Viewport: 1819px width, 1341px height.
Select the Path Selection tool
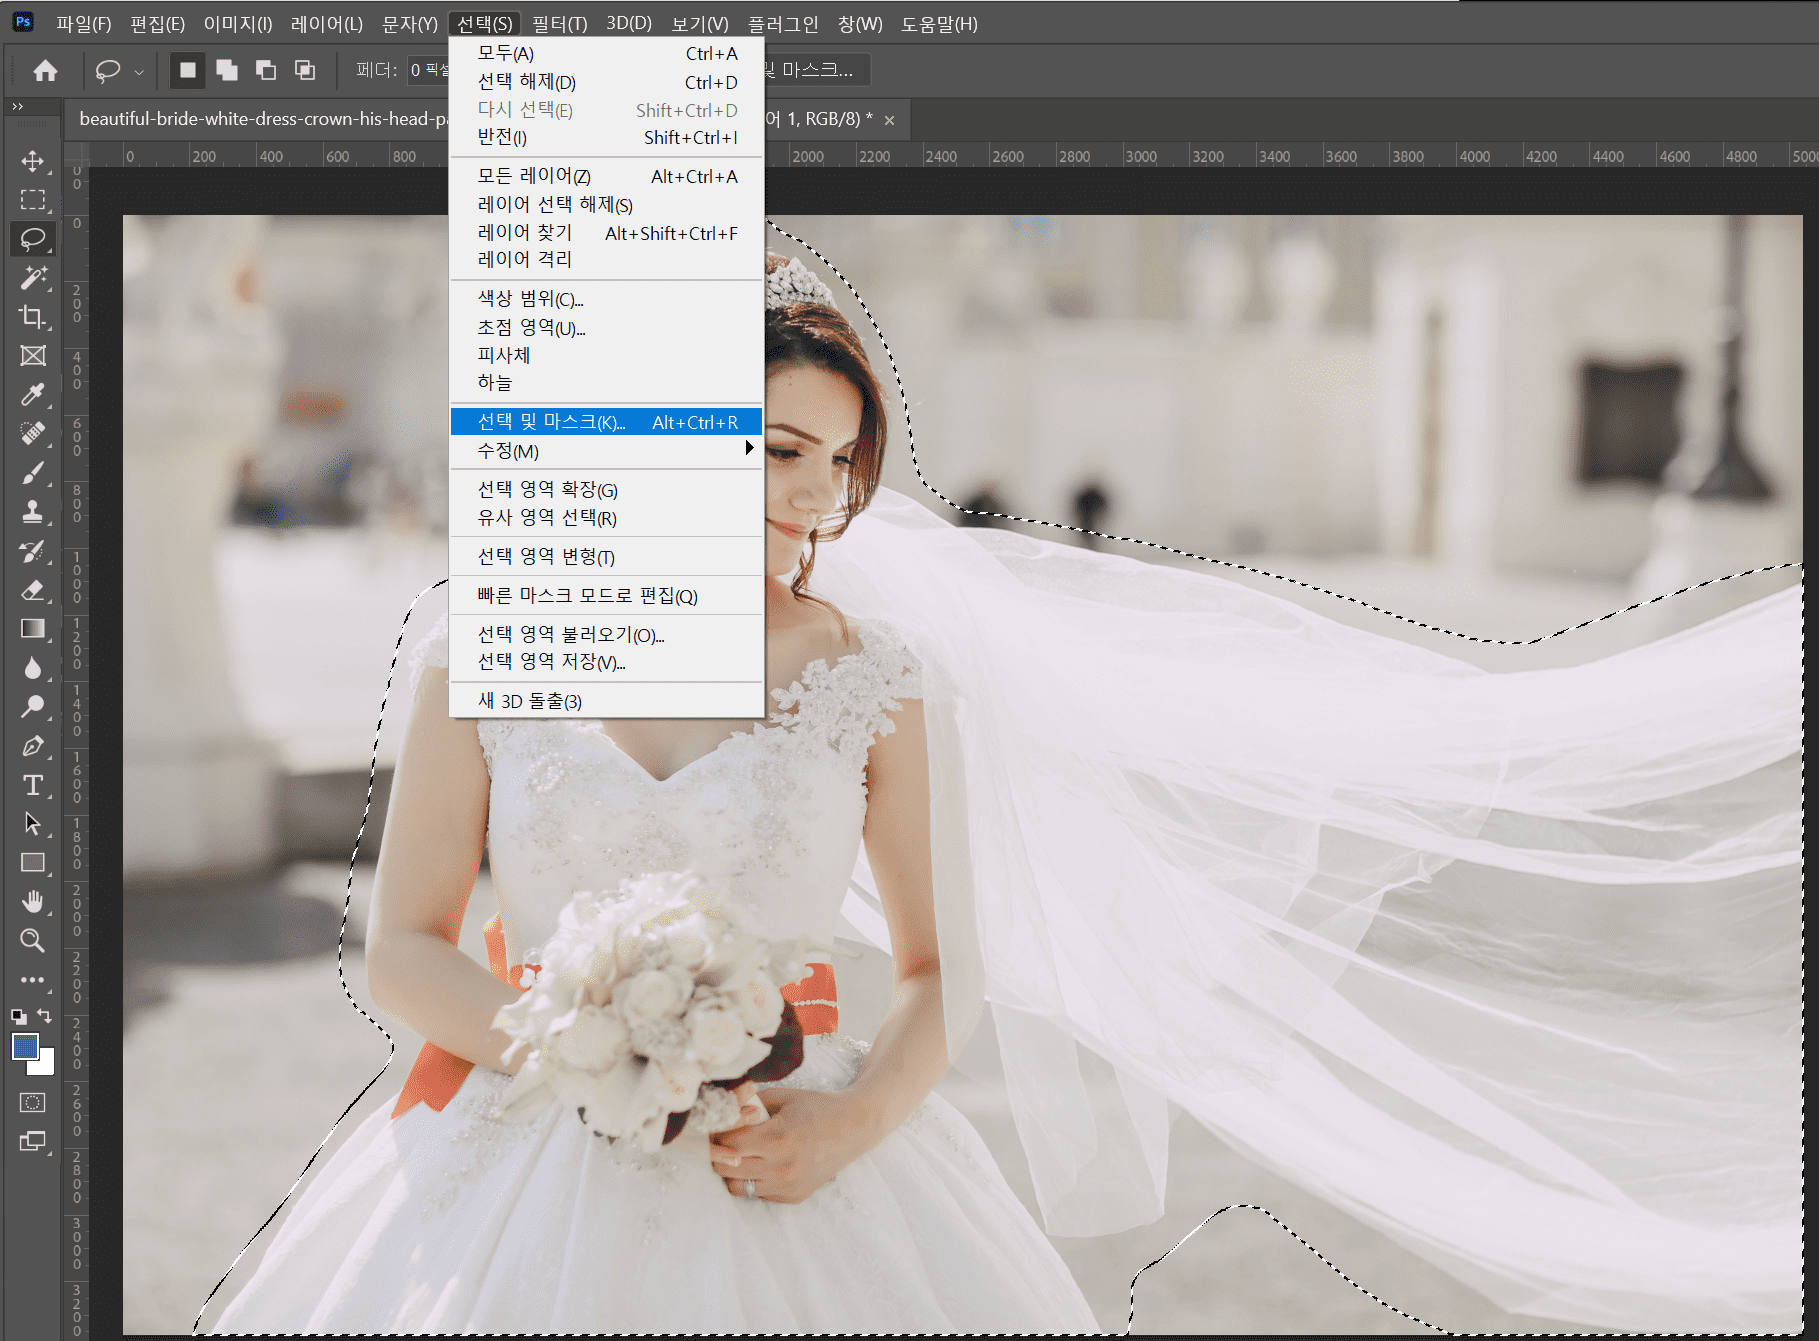tap(33, 824)
